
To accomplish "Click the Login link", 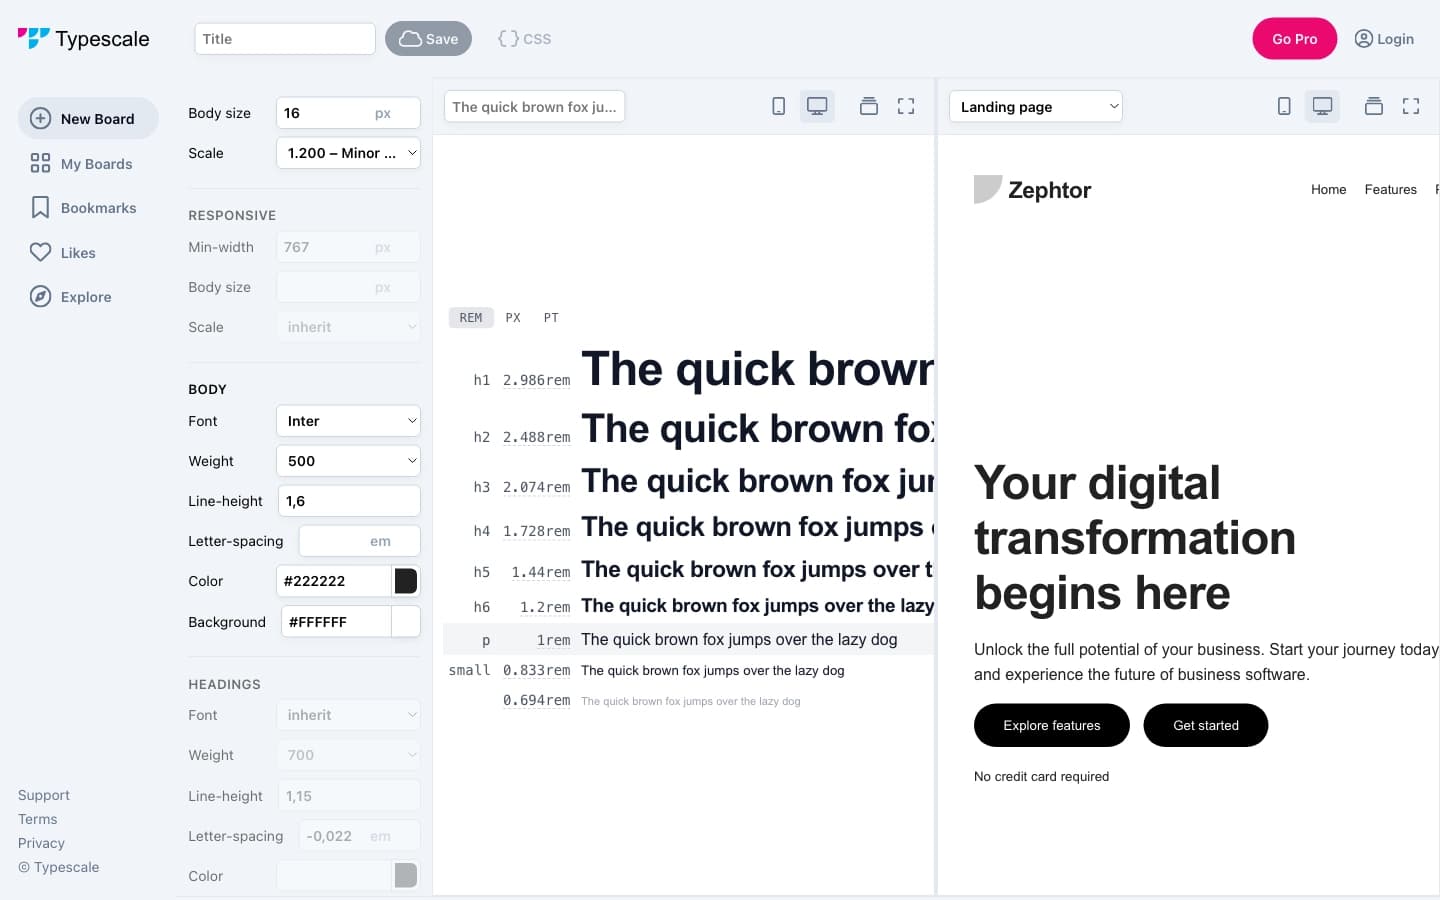I will (1384, 39).
